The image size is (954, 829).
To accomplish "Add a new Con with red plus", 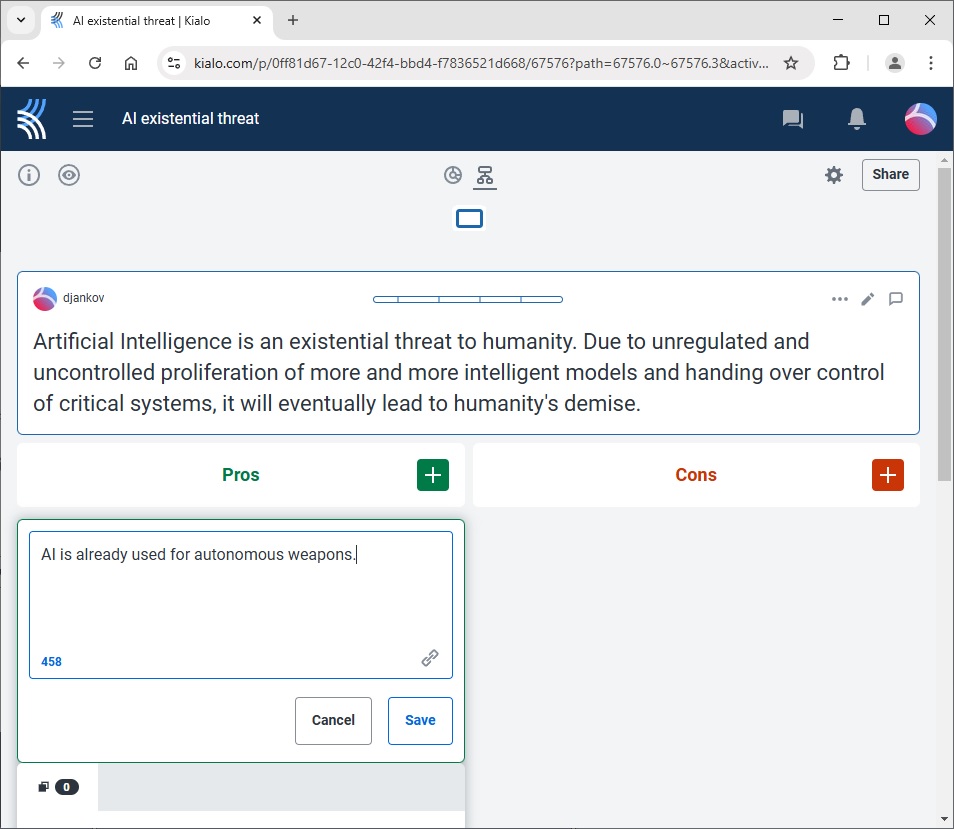I will coord(888,475).
